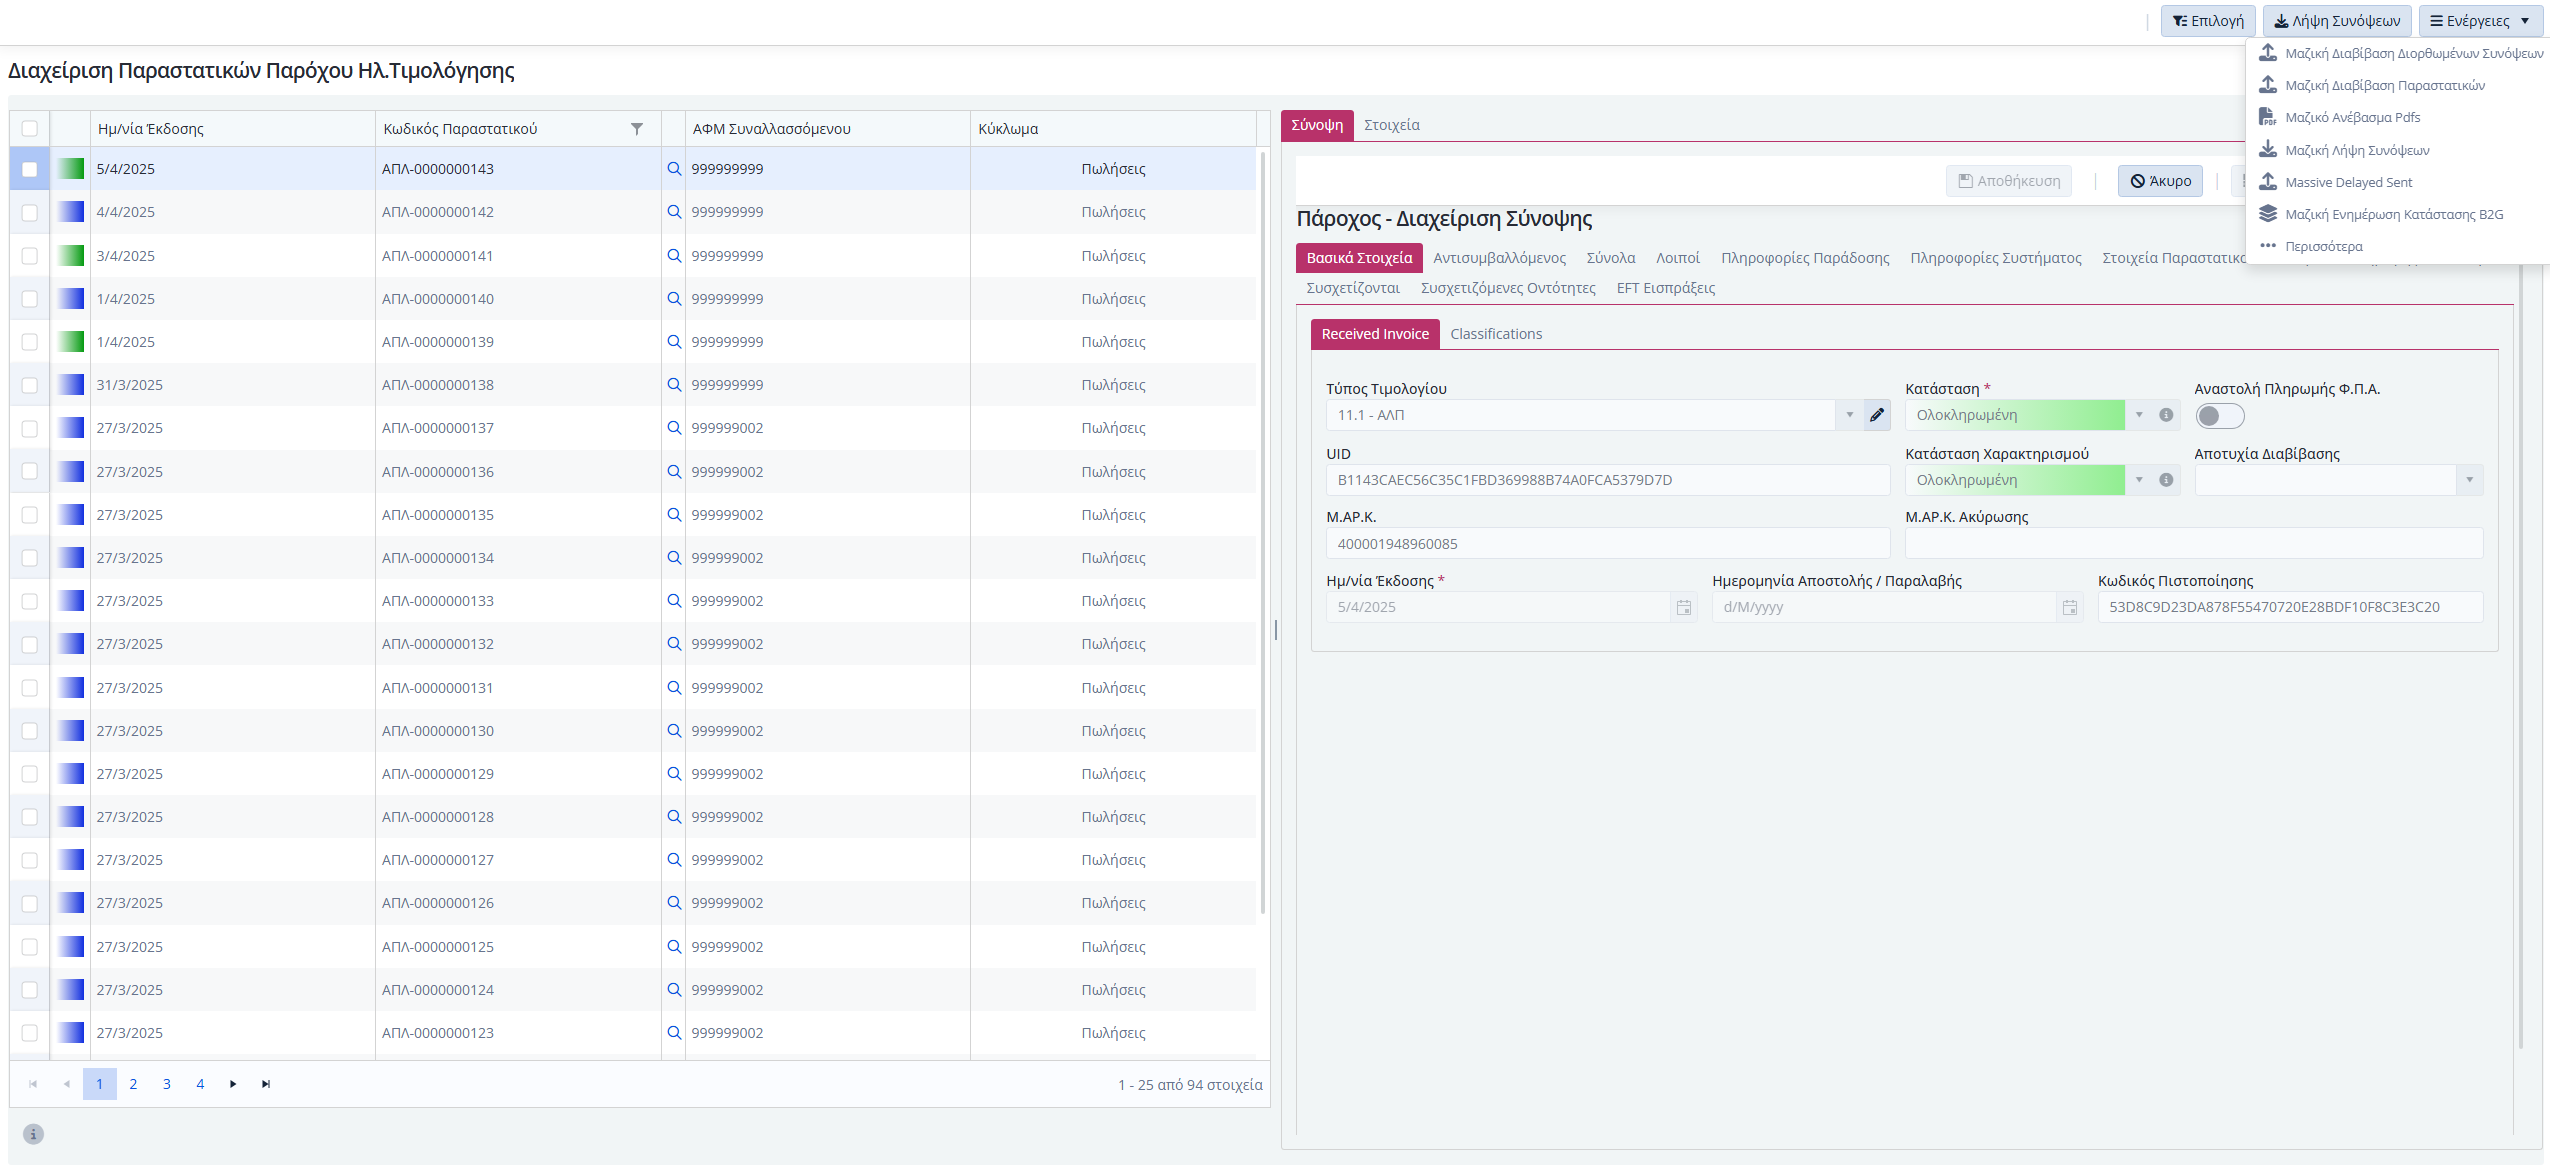Go to next page arrow in pager
This screenshot has width=2550, height=1167.
pyautogui.click(x=233, y=1084)
